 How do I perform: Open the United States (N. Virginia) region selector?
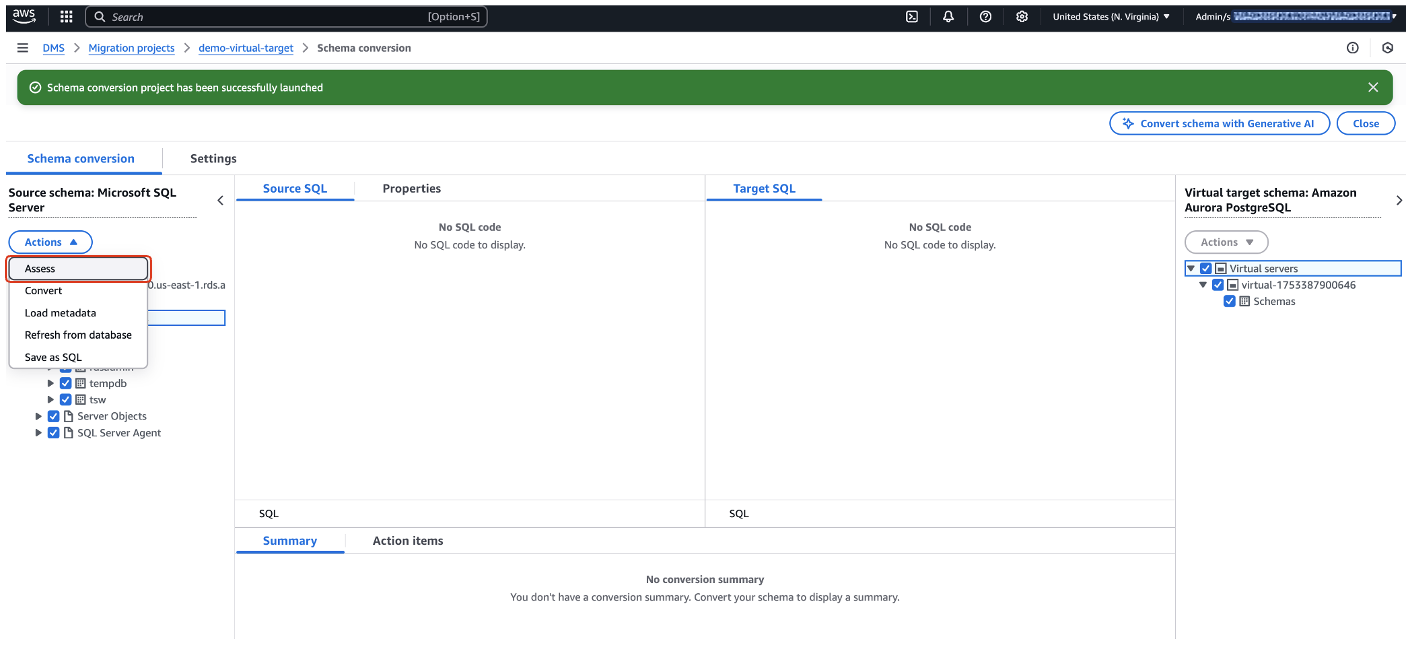1111,17
